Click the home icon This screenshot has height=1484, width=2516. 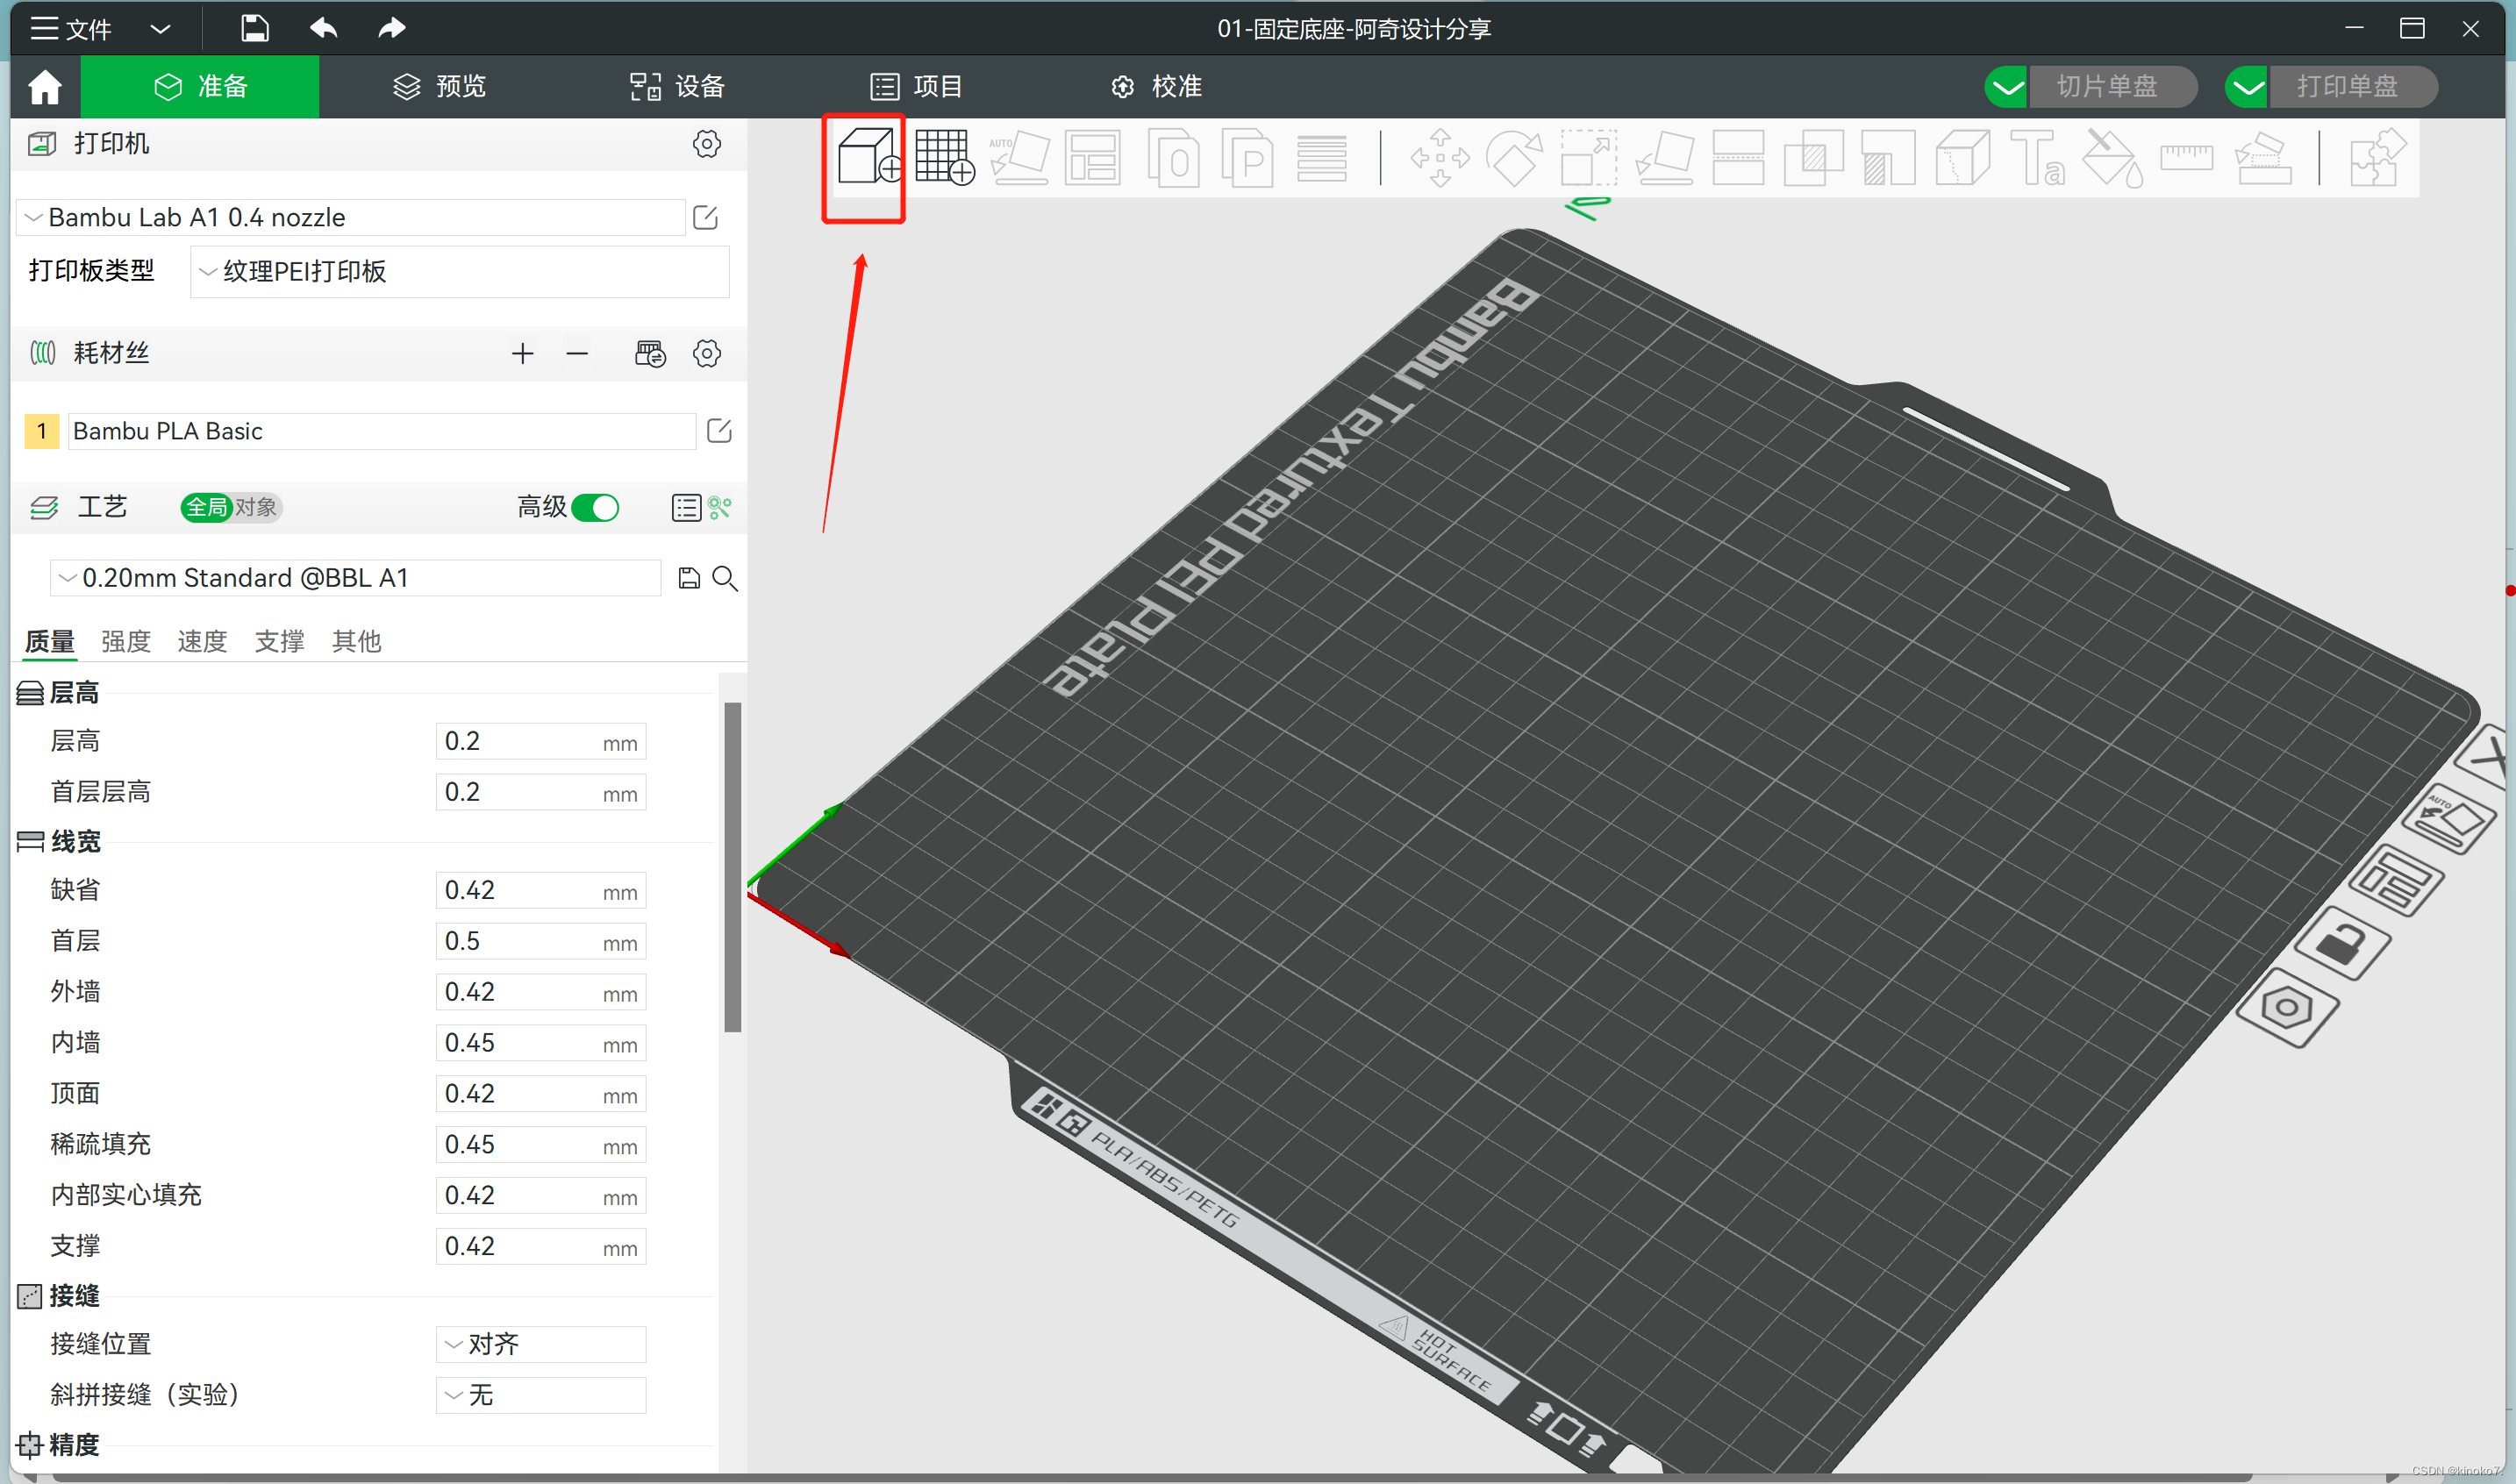pos(45,87)
